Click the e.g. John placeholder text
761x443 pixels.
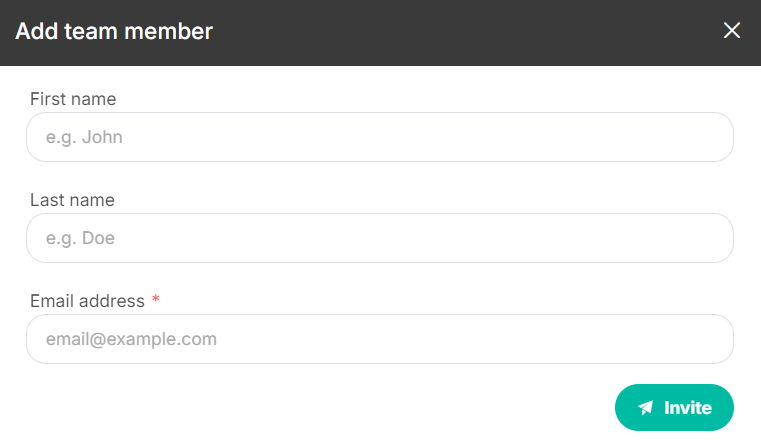click(84, 137)
